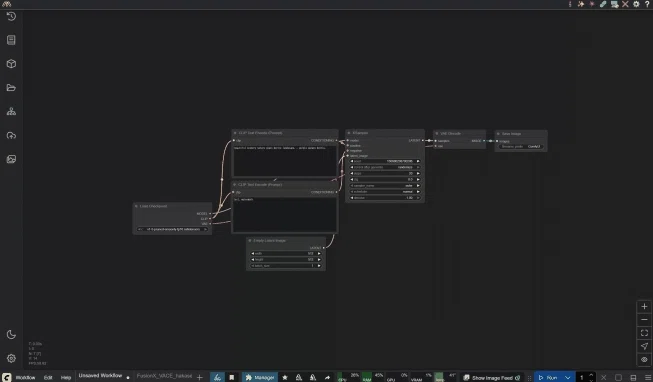The height and width of the screenshot is (382, 653).
Task: Increase batch_size in Empty Latent Image
Action: tap(319, 266)
